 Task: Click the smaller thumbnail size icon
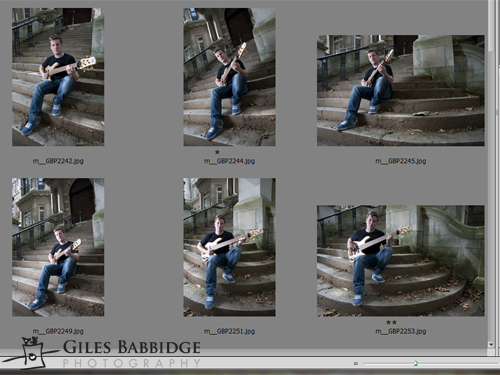click(356, 363)
